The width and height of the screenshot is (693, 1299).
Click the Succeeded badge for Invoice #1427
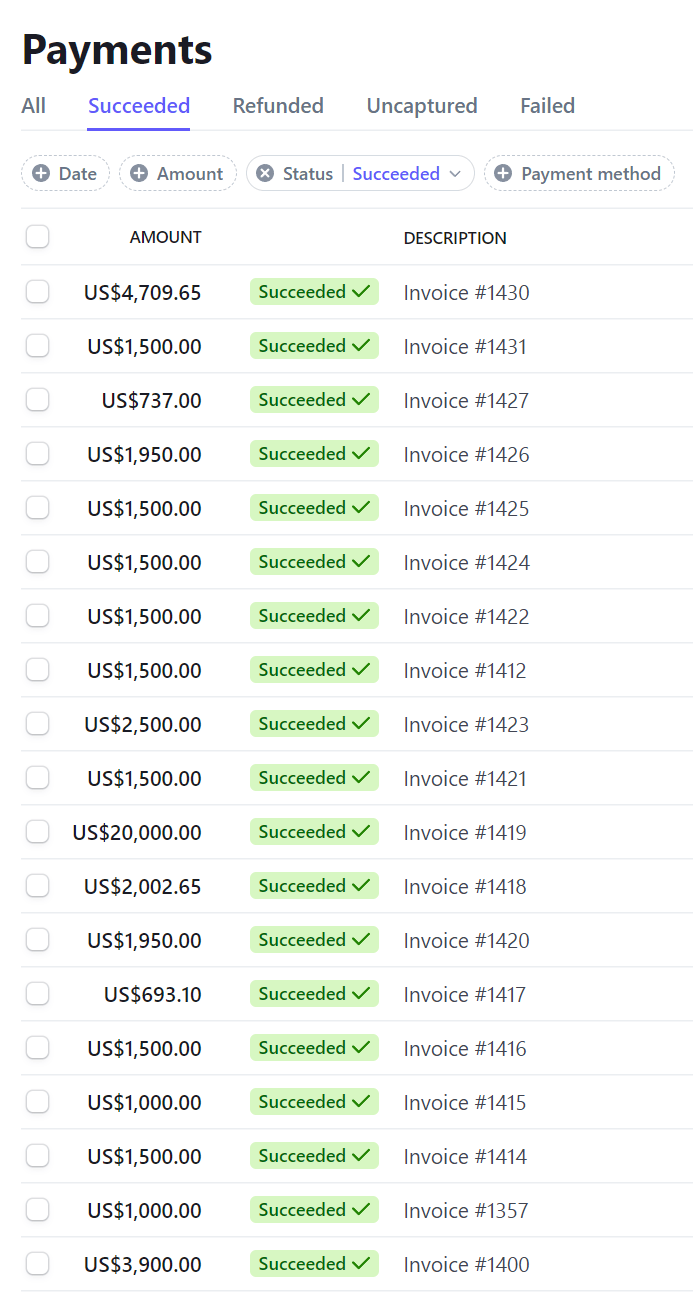click(314, 400)
